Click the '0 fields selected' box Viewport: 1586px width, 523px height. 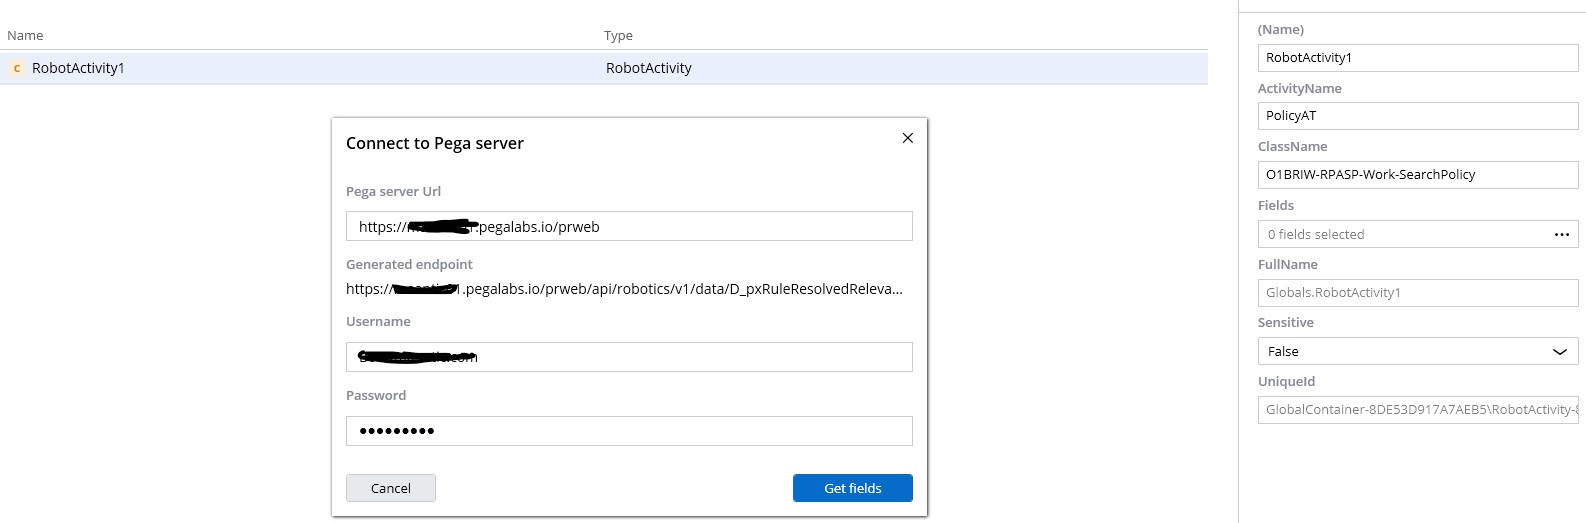1400,234
